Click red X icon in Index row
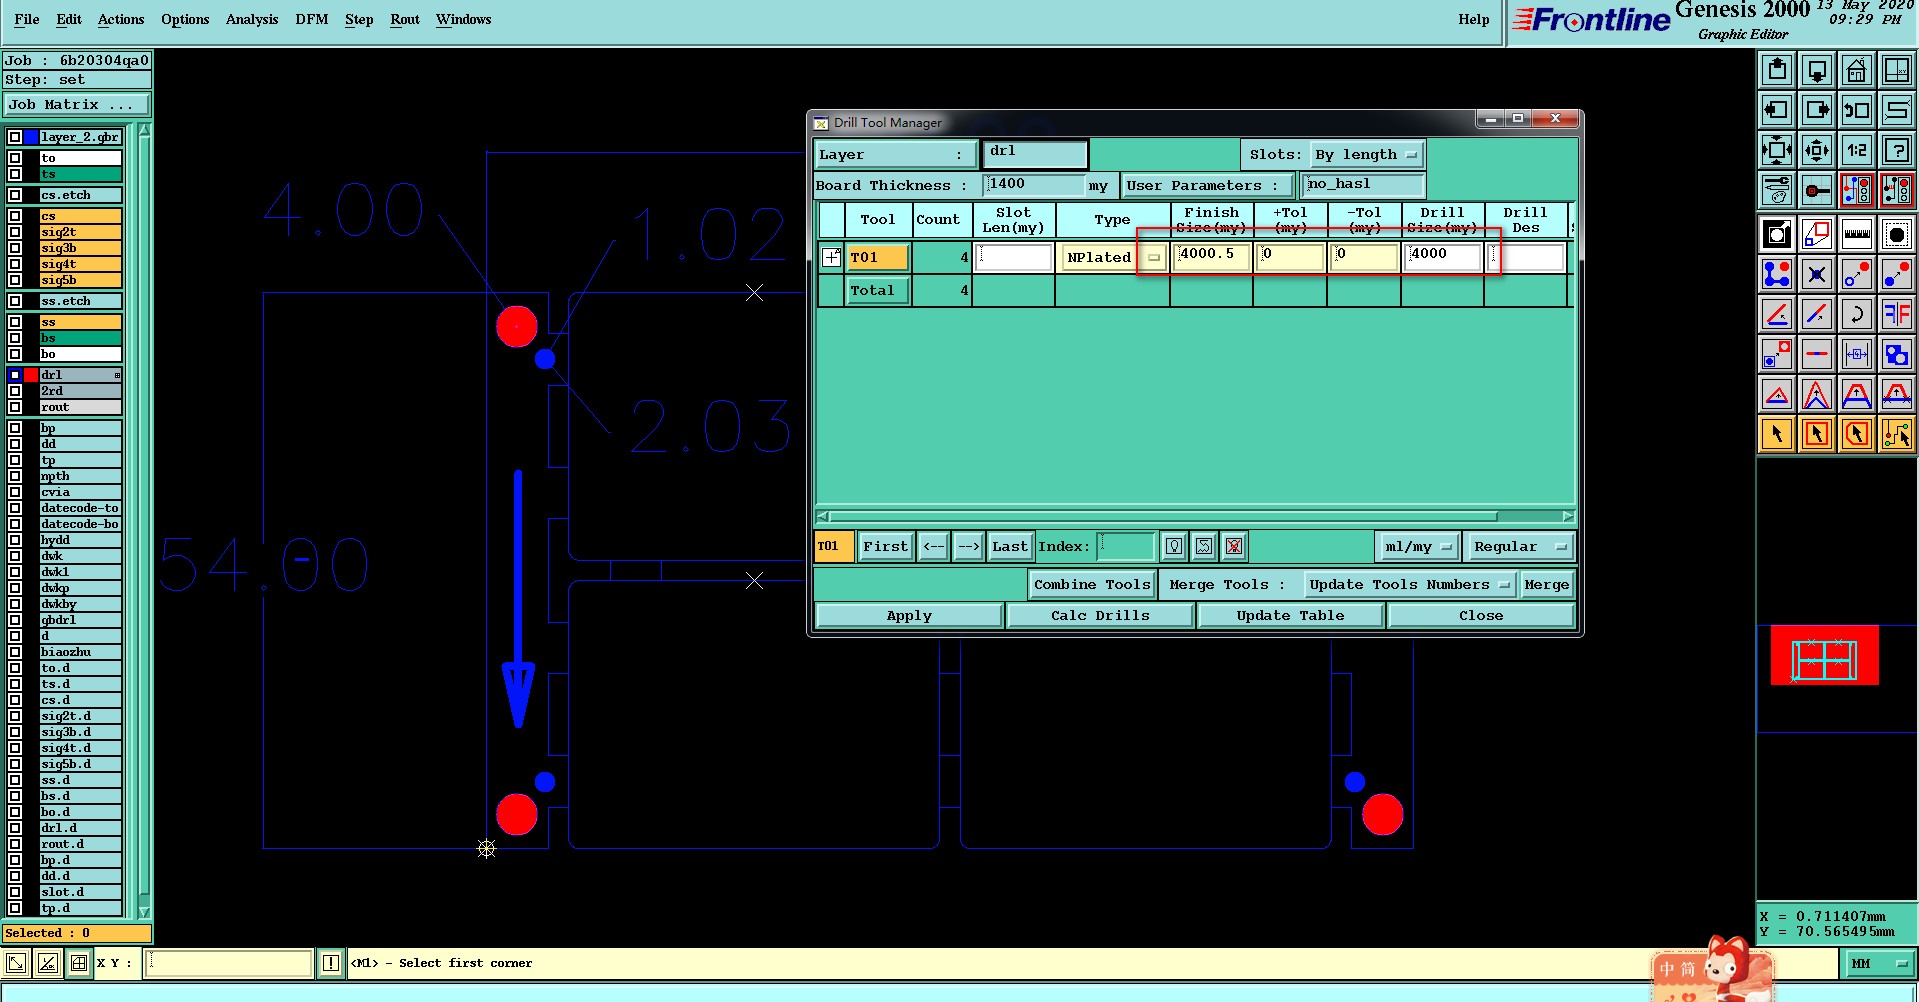1919x1002 pixels. point(1234,546)
